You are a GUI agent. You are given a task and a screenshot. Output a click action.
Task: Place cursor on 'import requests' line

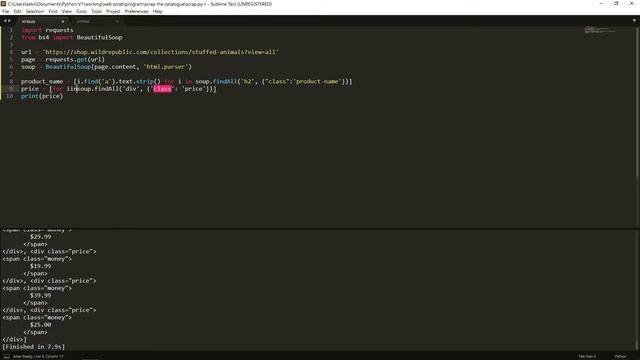(x=47, y=30)
